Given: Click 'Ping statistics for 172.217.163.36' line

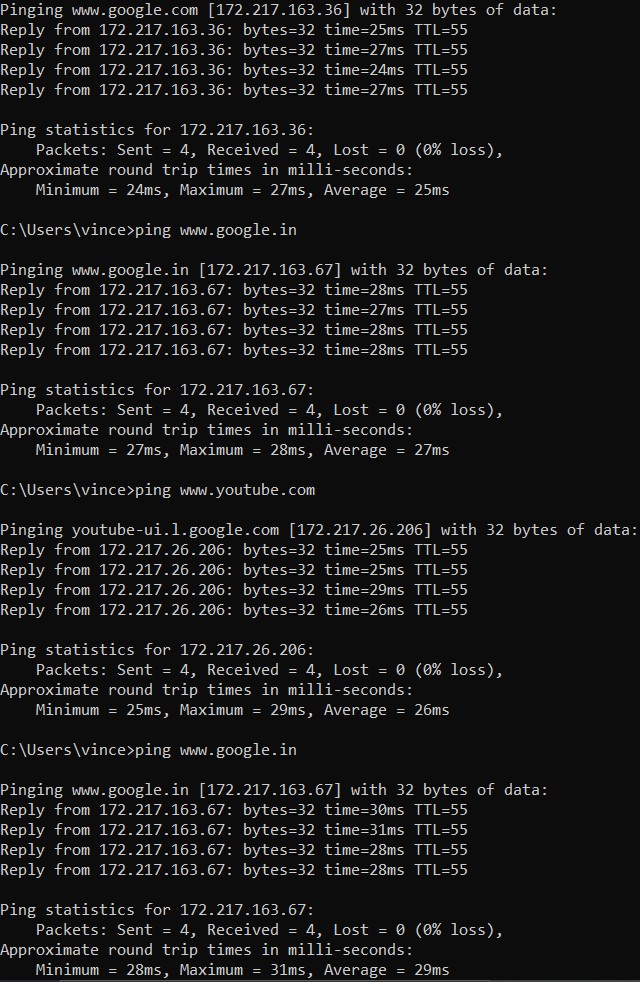Looking at the screenshot, I should coord(157,130).
